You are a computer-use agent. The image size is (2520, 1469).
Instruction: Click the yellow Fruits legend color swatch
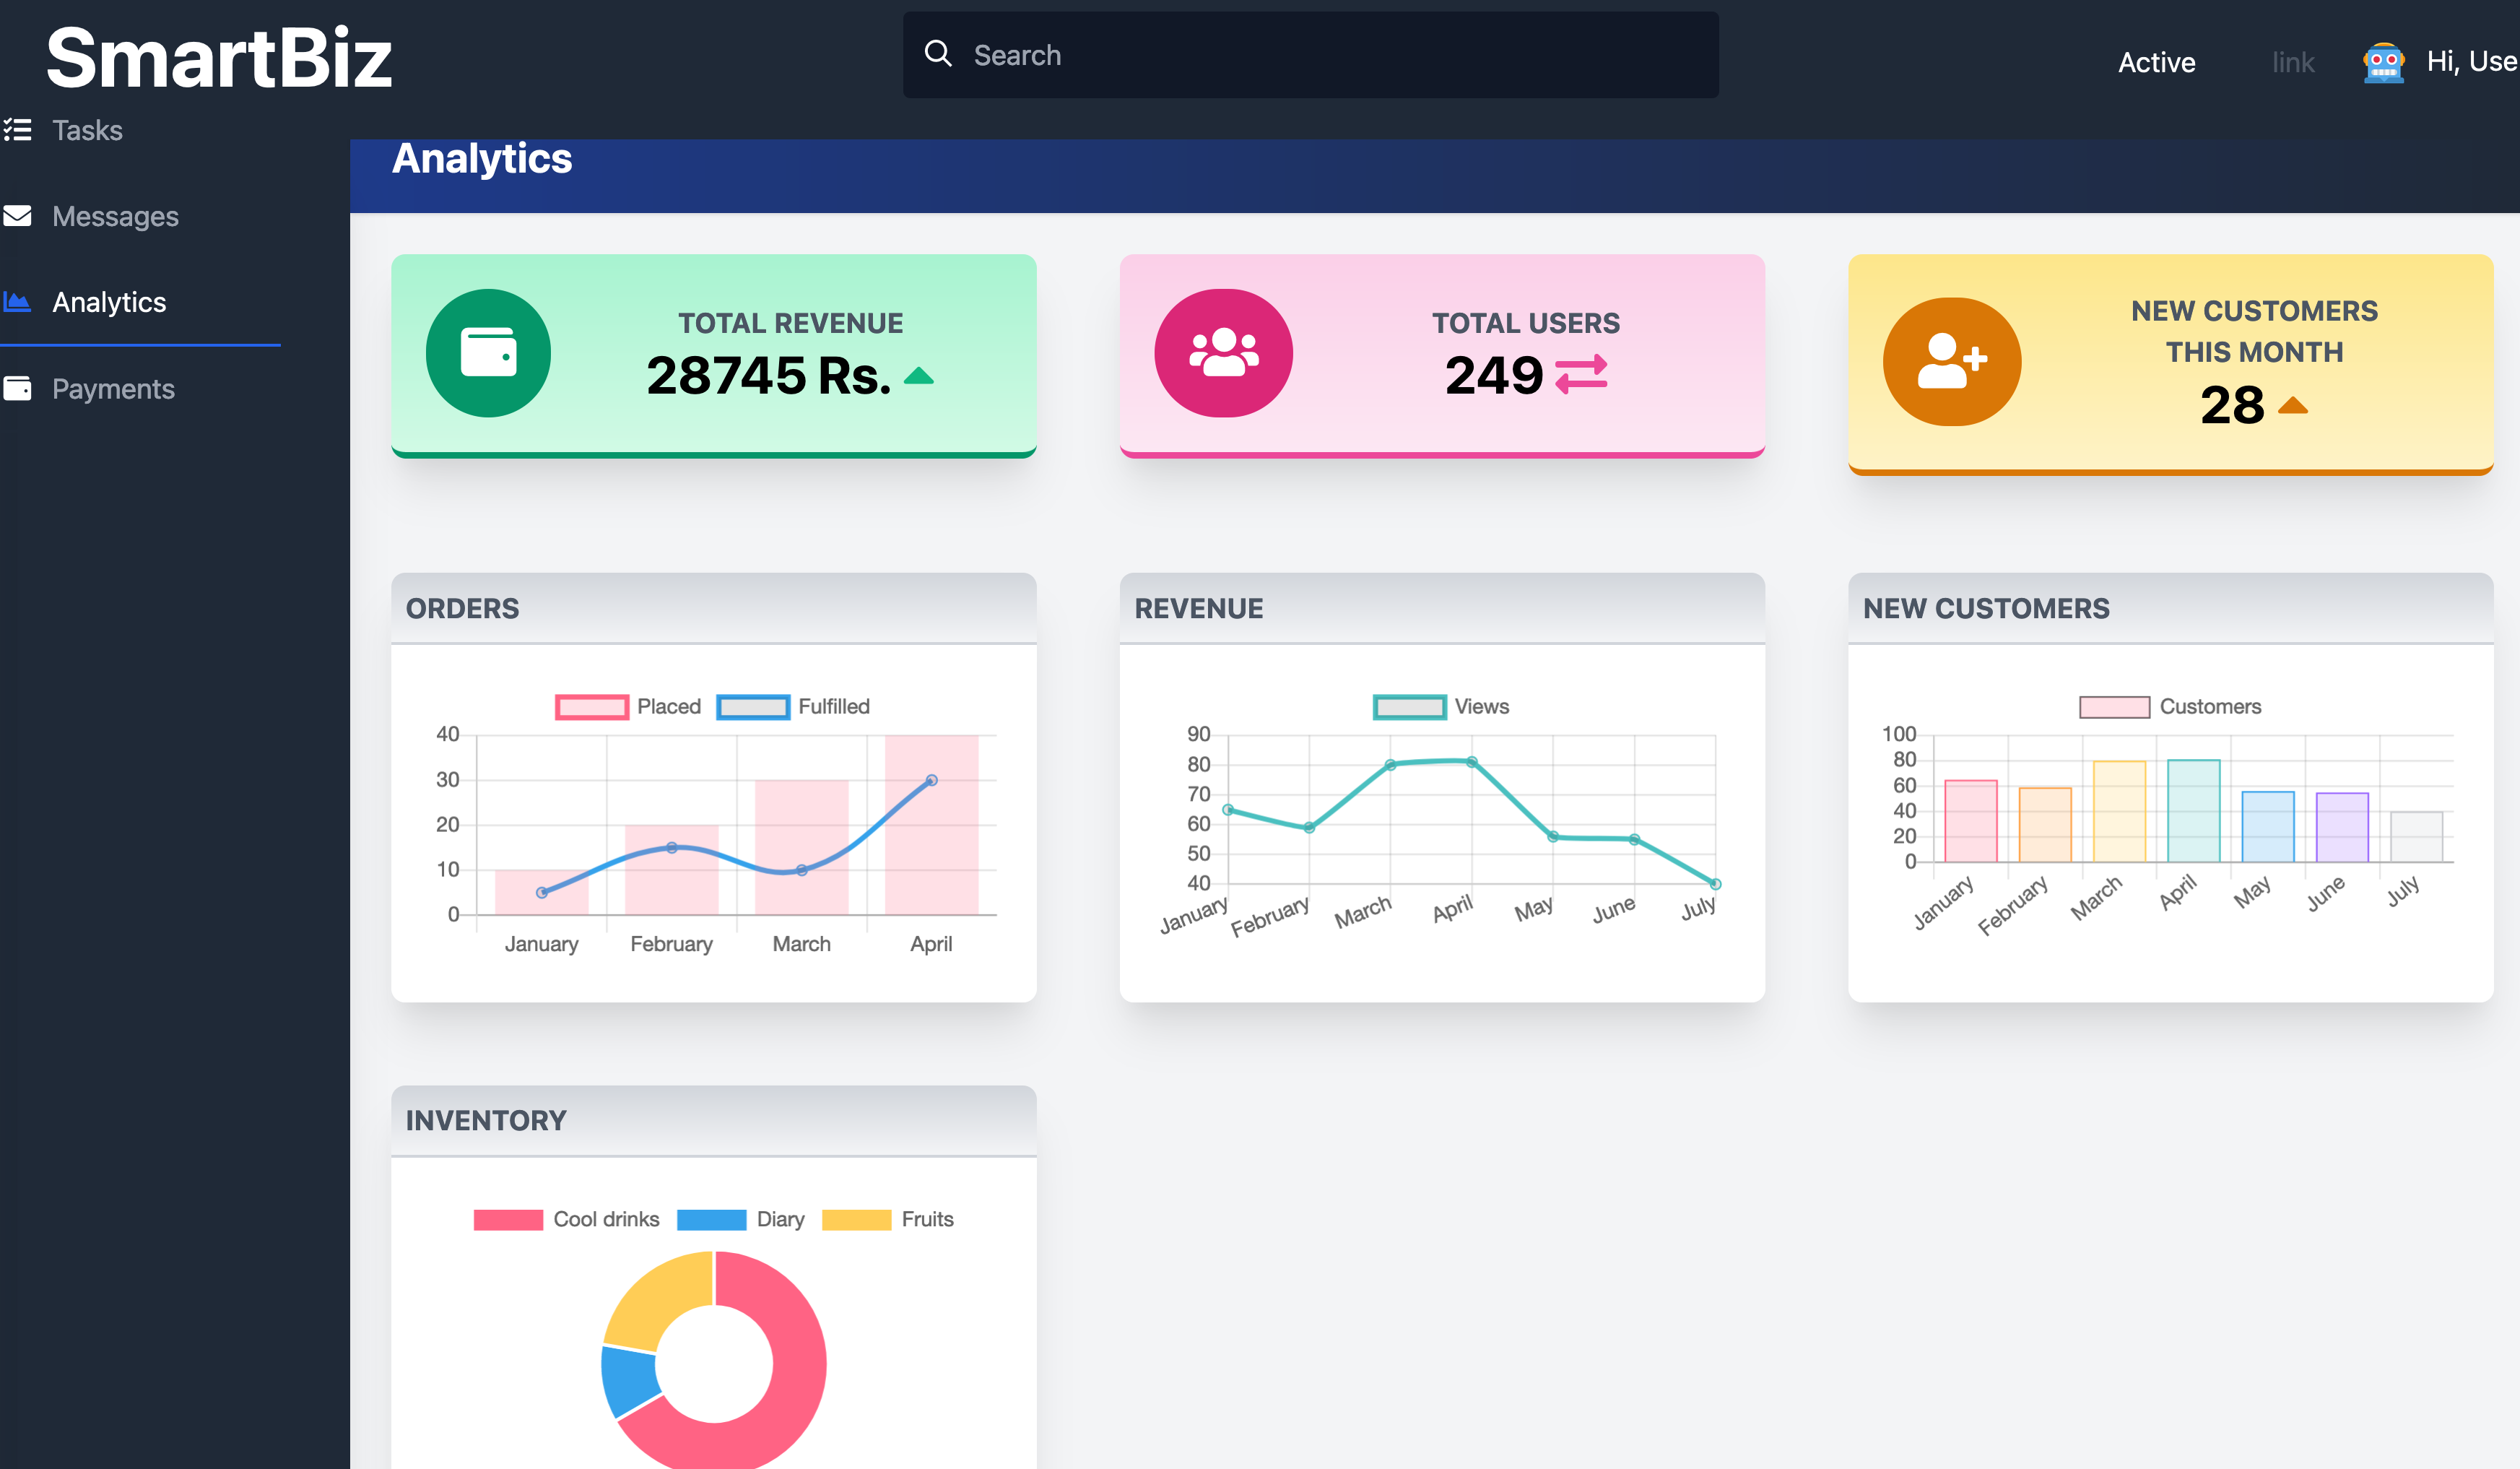[x=856, y=1219]
